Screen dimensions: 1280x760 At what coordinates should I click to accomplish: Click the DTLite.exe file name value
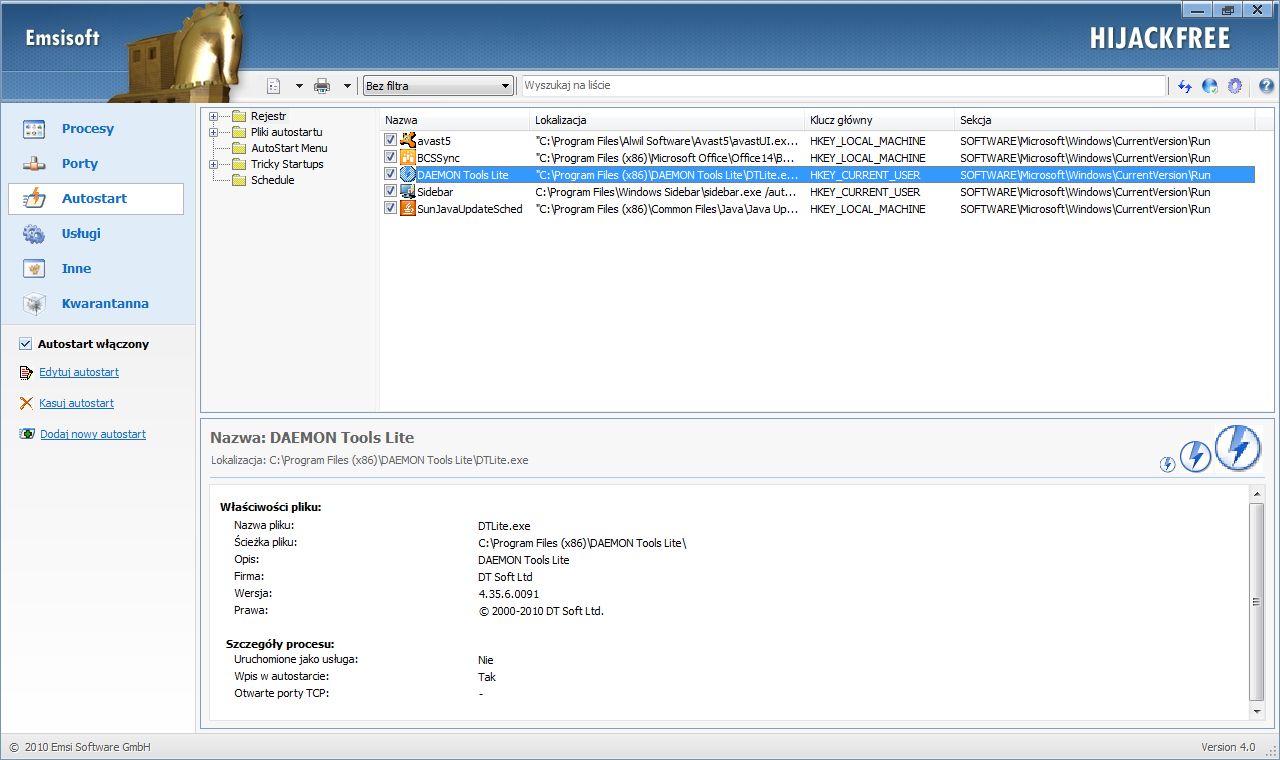pos(504,525)
